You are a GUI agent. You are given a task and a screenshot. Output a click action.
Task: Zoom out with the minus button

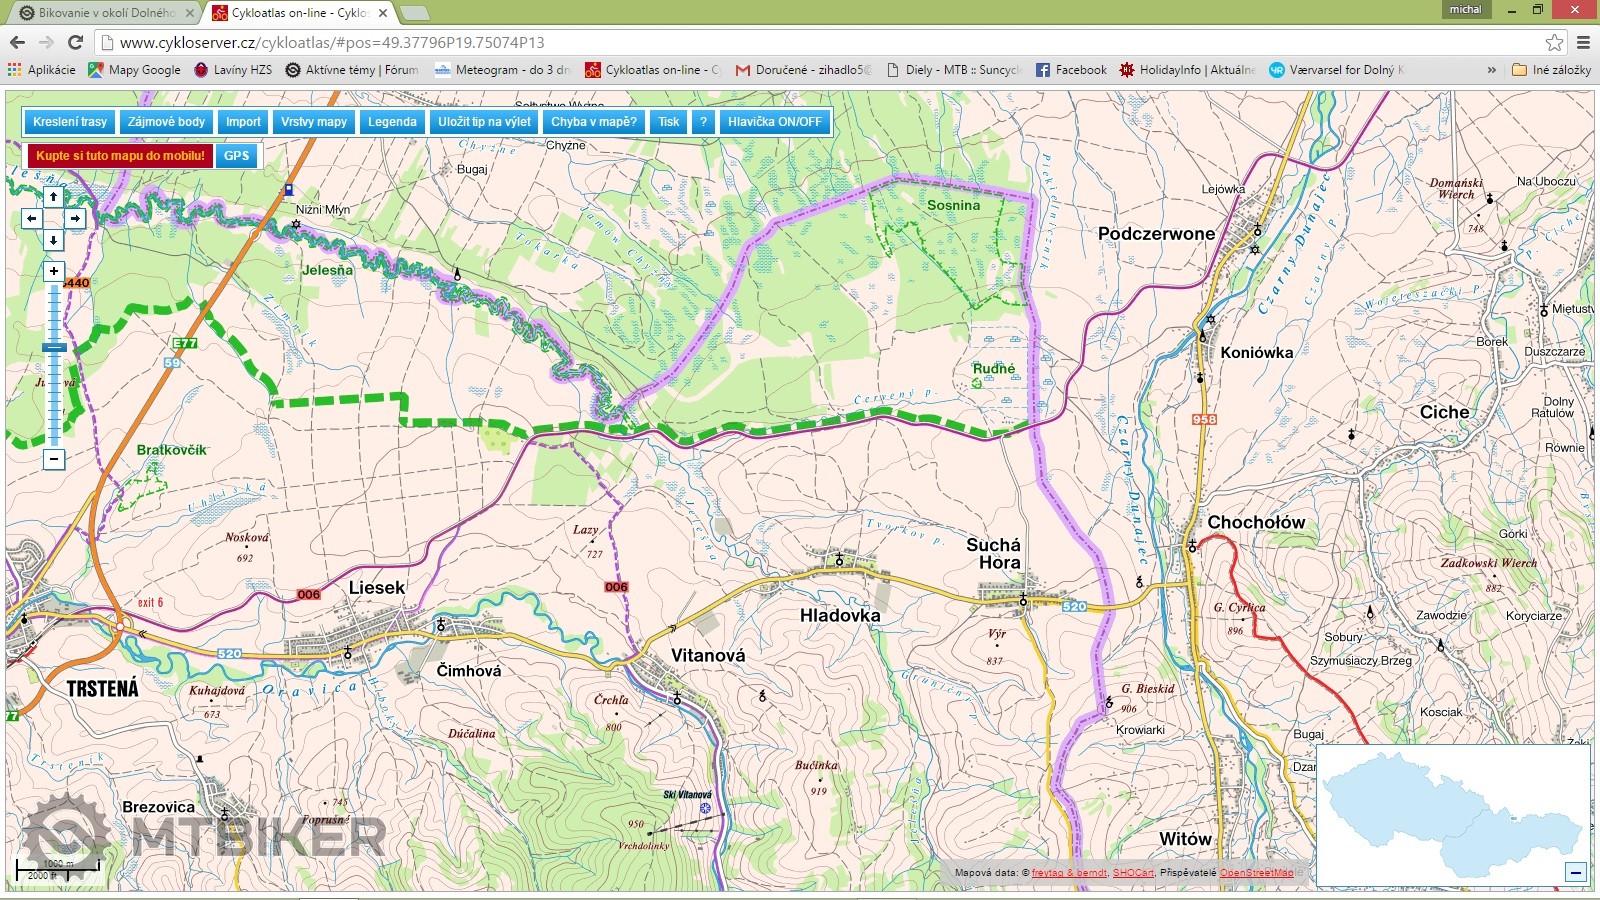coord(54,459)
